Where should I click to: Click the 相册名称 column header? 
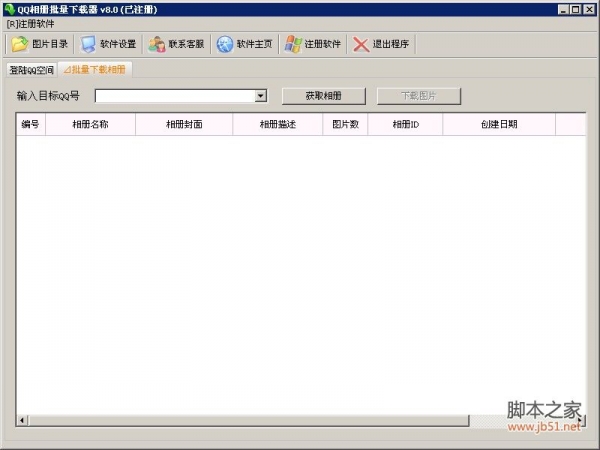(90, 124)
